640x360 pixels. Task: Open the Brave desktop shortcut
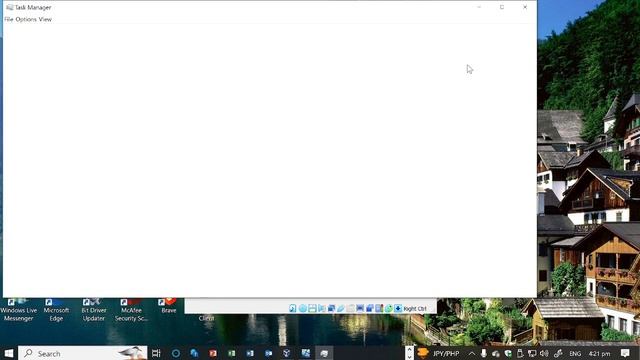click(169, 306)
